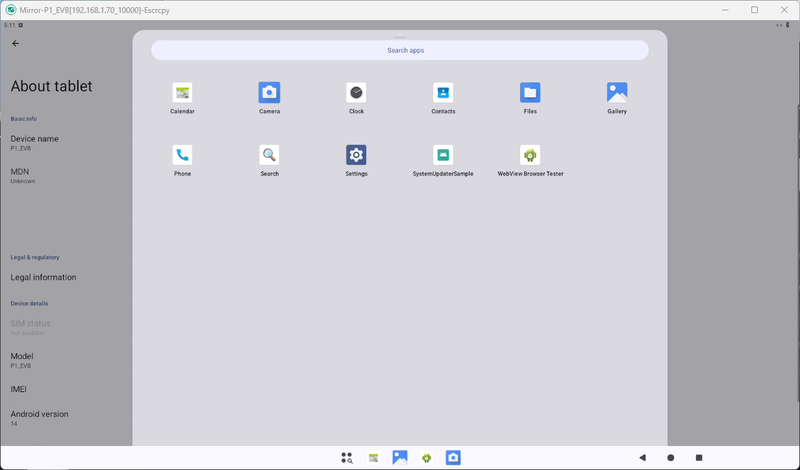Screen dimensions: 800x470
Task: Tap the Android back navigation button
Action: pos(642,458)
